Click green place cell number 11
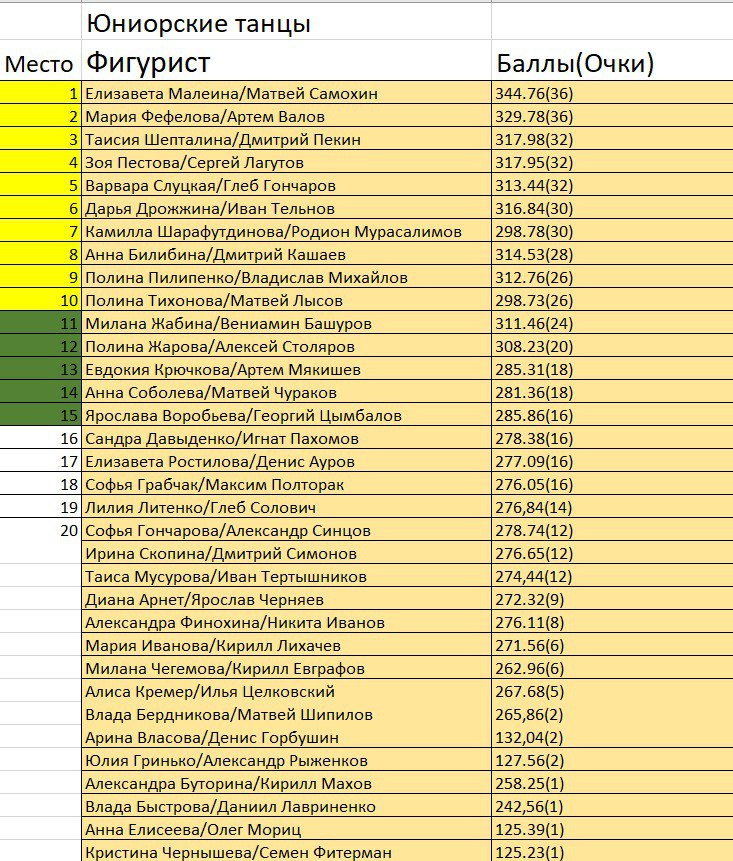Image resolution: width=733 pixels, height=861 pixels. [41, 323]
